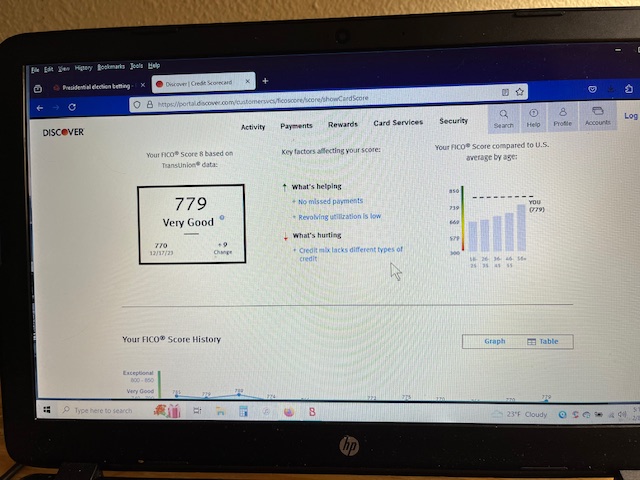The image size is (640, 480).
Task: Open the Pocket save icon in Firefox toolbar
Action: click(592, 89)
